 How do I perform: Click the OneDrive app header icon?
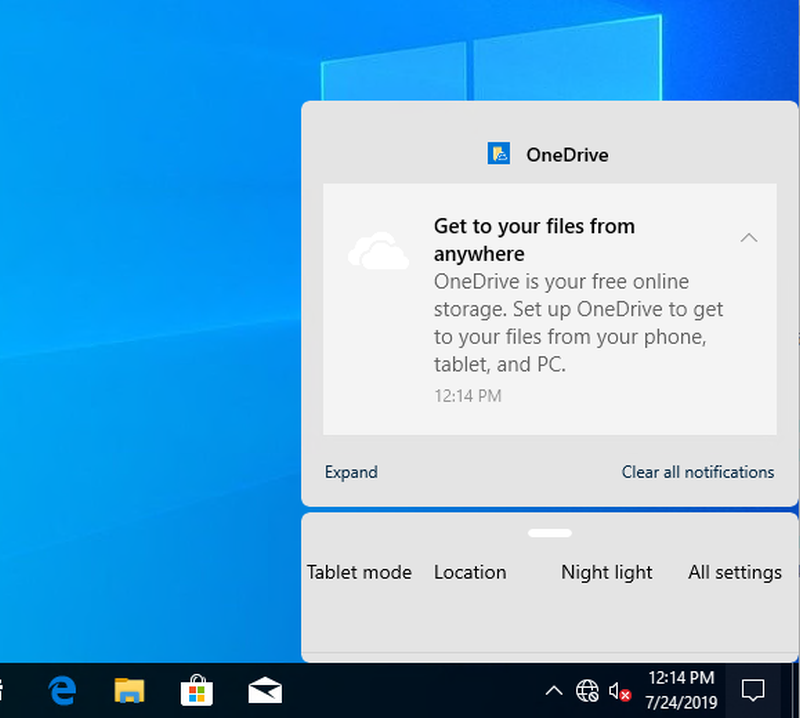498,154
